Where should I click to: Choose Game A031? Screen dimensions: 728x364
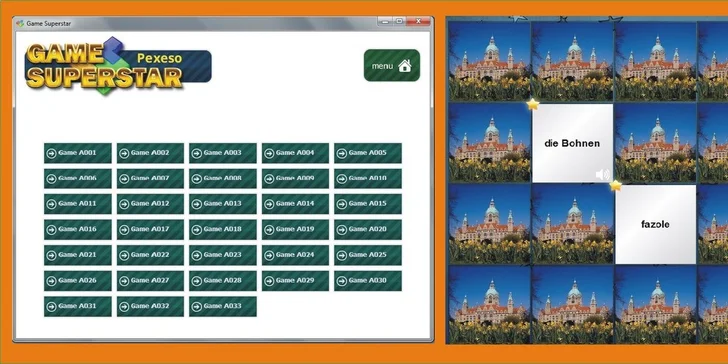[x=78, y=307]
